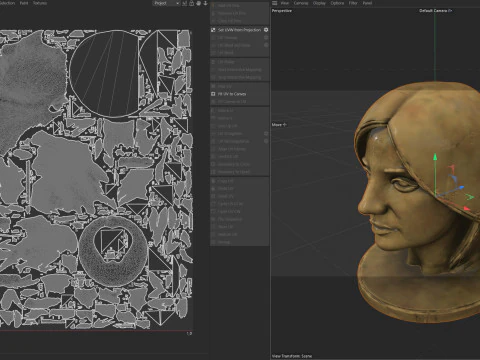Open Set UVW from Projection settings gear

pyautogui.click(x=266, y=30)
